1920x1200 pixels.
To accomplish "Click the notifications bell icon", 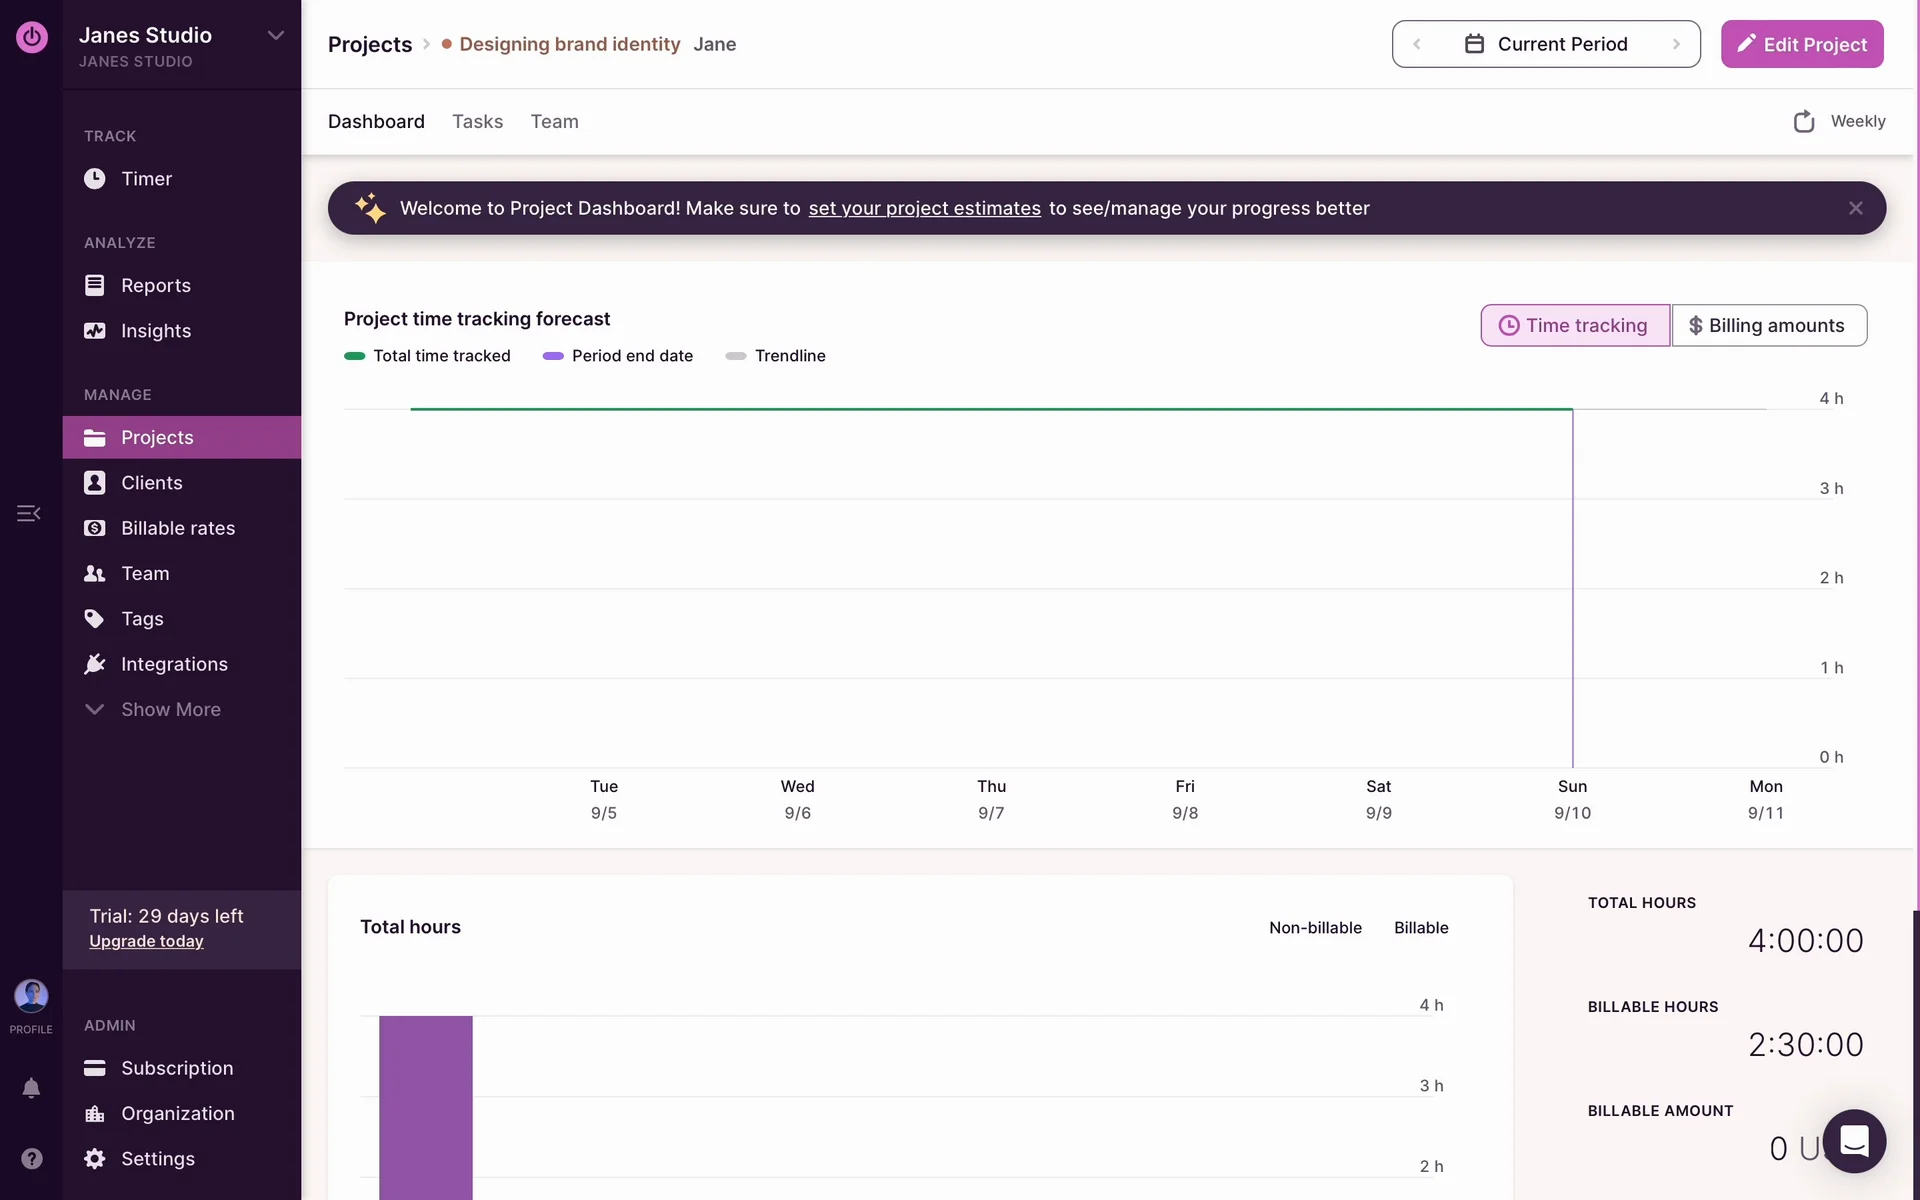I will [x=31, y=1088].
